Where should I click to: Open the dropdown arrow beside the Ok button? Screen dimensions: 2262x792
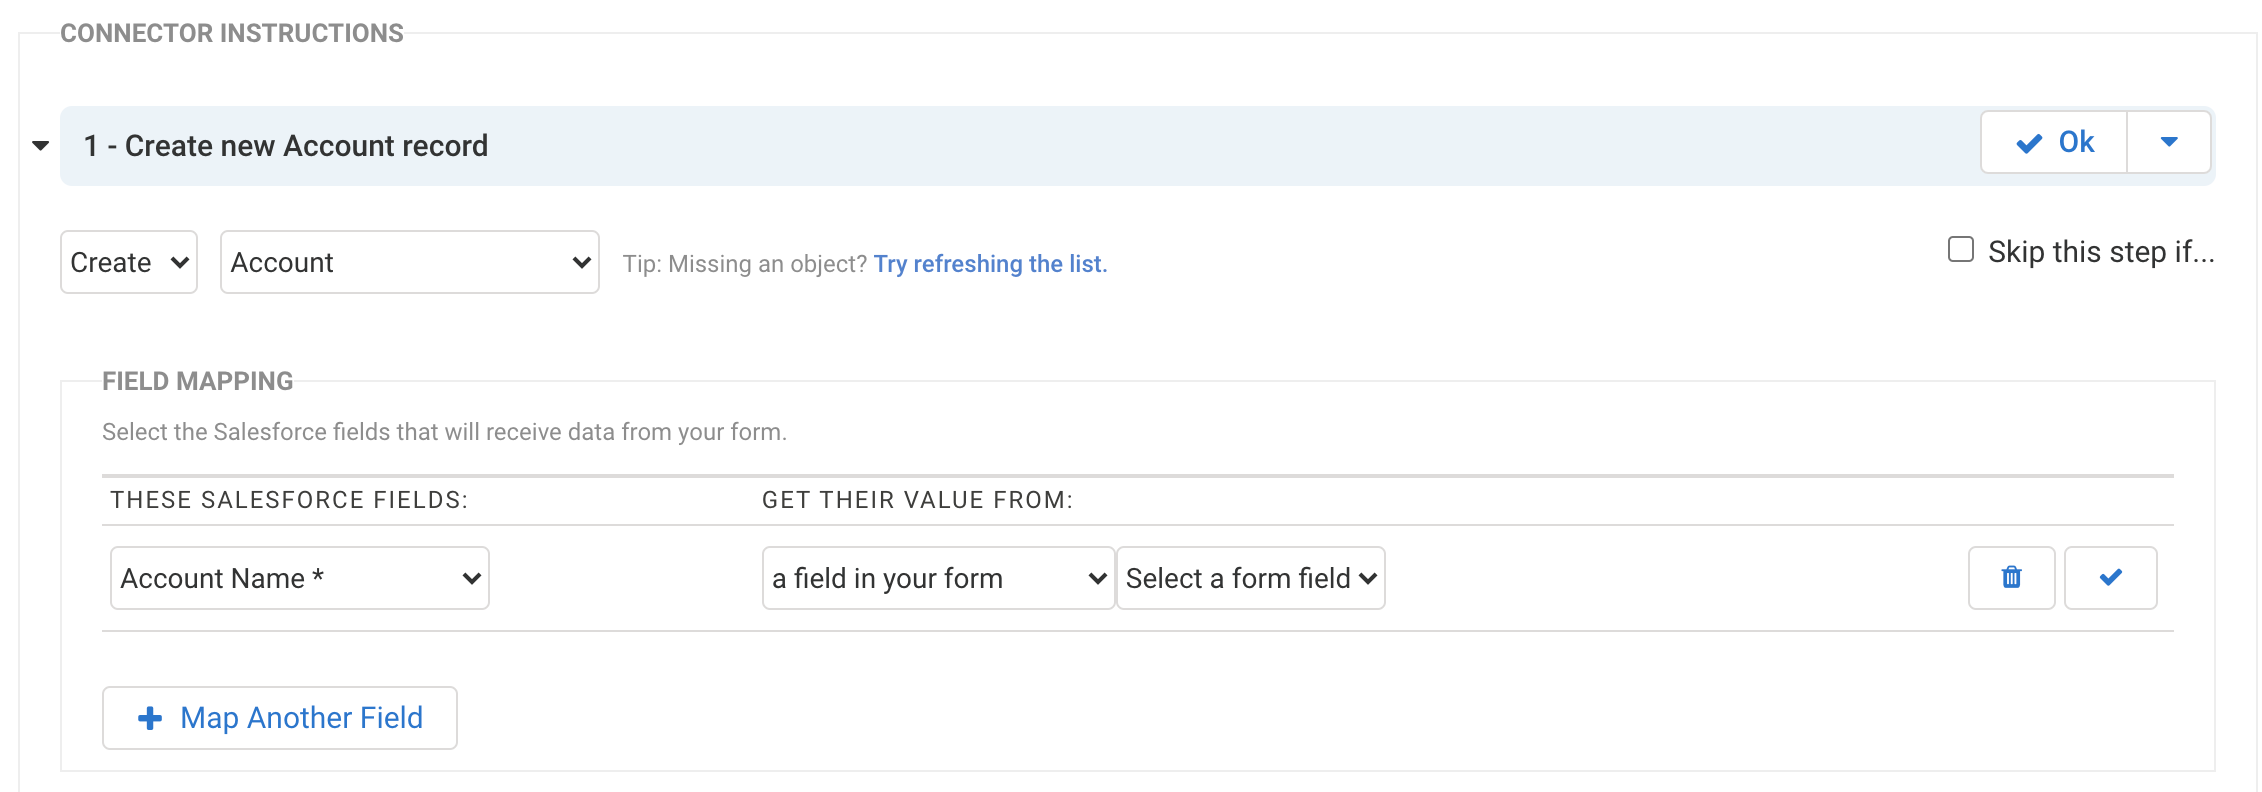[x=2168, y=142]
